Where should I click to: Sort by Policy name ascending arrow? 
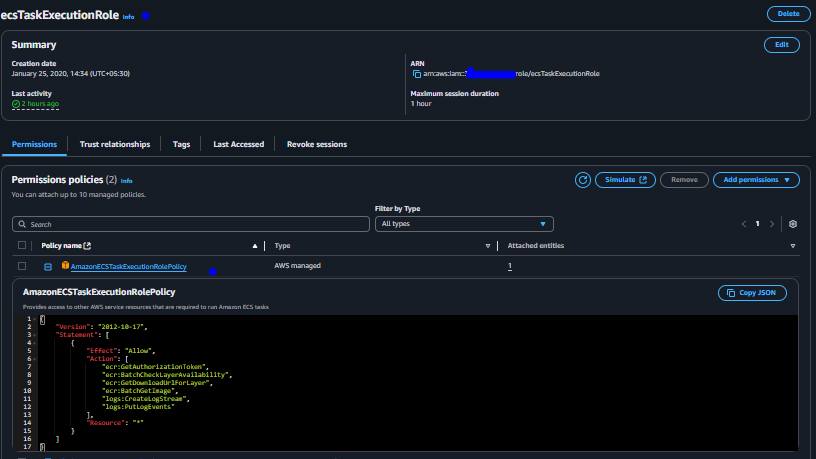pyautogui.click(x=254, y=246)
